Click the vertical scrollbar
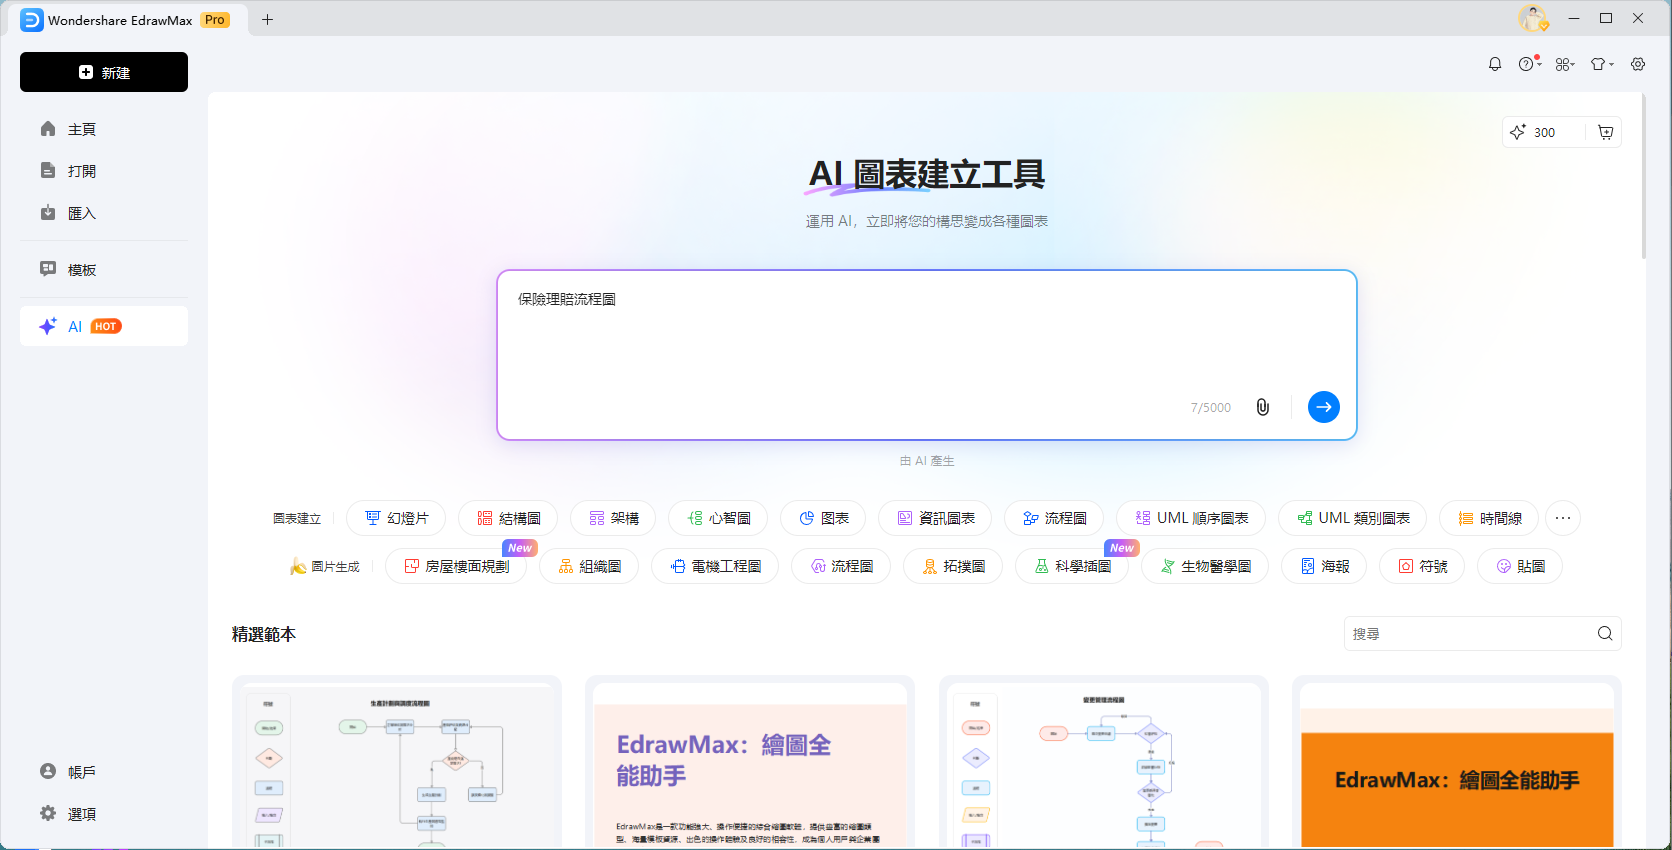This screenshot has width=1672, height=850. 1643,176
